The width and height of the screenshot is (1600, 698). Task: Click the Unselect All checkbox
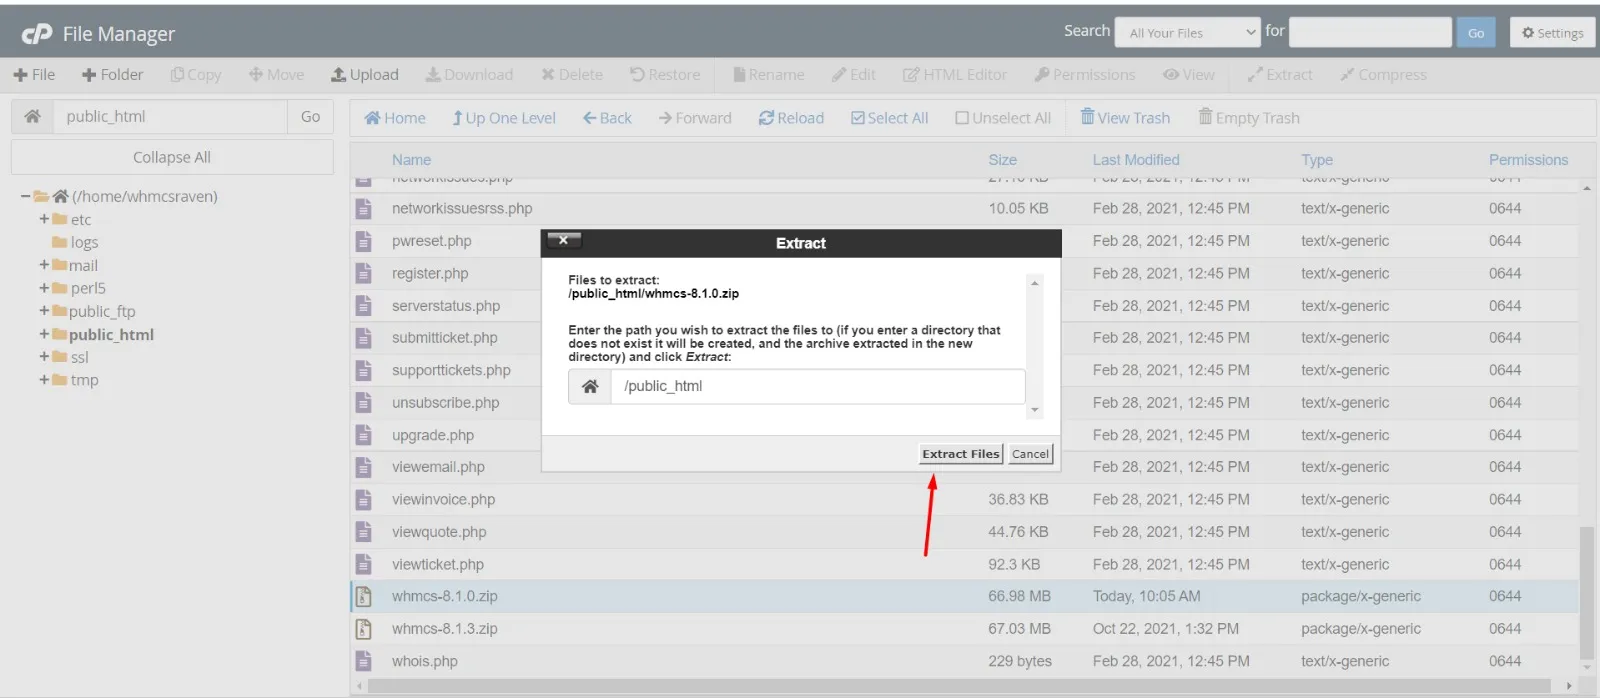click(x=962, y=118)
